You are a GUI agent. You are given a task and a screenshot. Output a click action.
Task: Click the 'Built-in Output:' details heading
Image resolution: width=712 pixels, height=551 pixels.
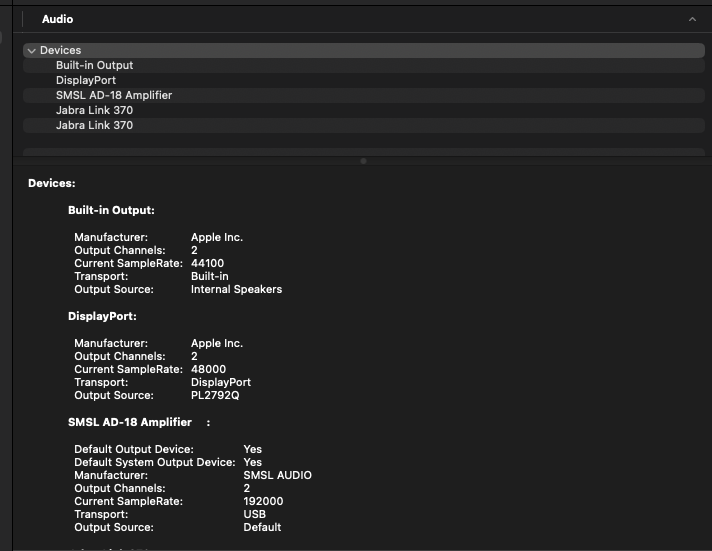111,210
